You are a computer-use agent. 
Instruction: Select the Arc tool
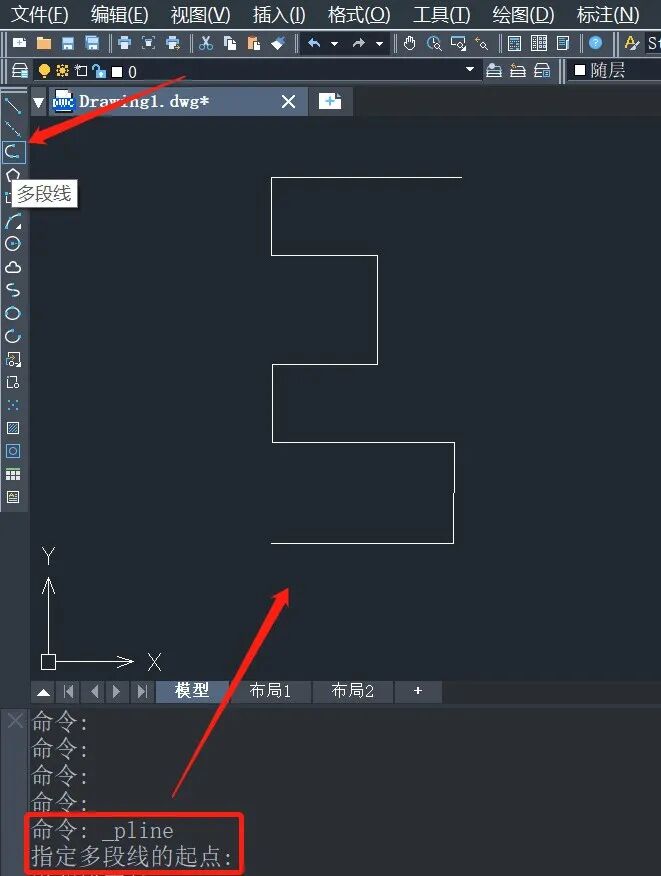(x=13, y=221)
